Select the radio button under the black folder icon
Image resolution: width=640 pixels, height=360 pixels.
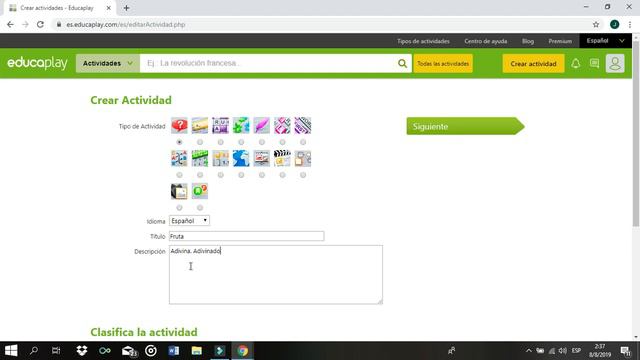click(179, 208)
